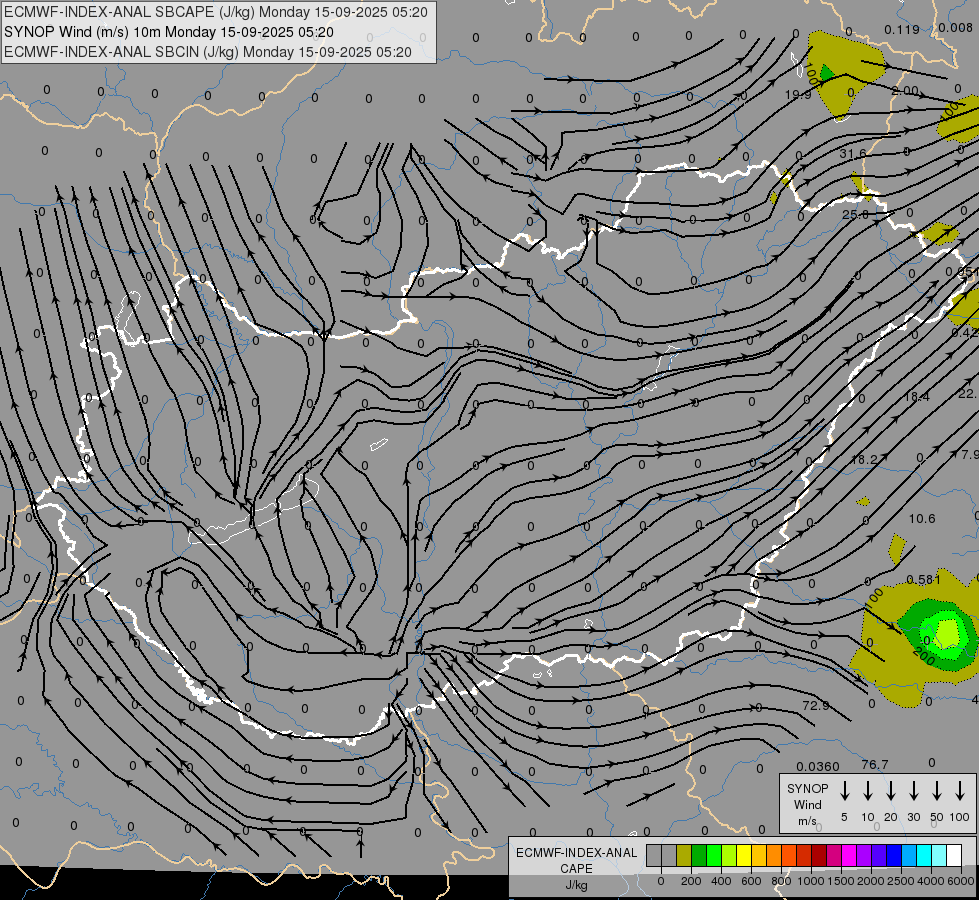Viewport: 979px width, 900px height.
Task: Click the 800 CAPE legend tick label
Action: [781, 881]
